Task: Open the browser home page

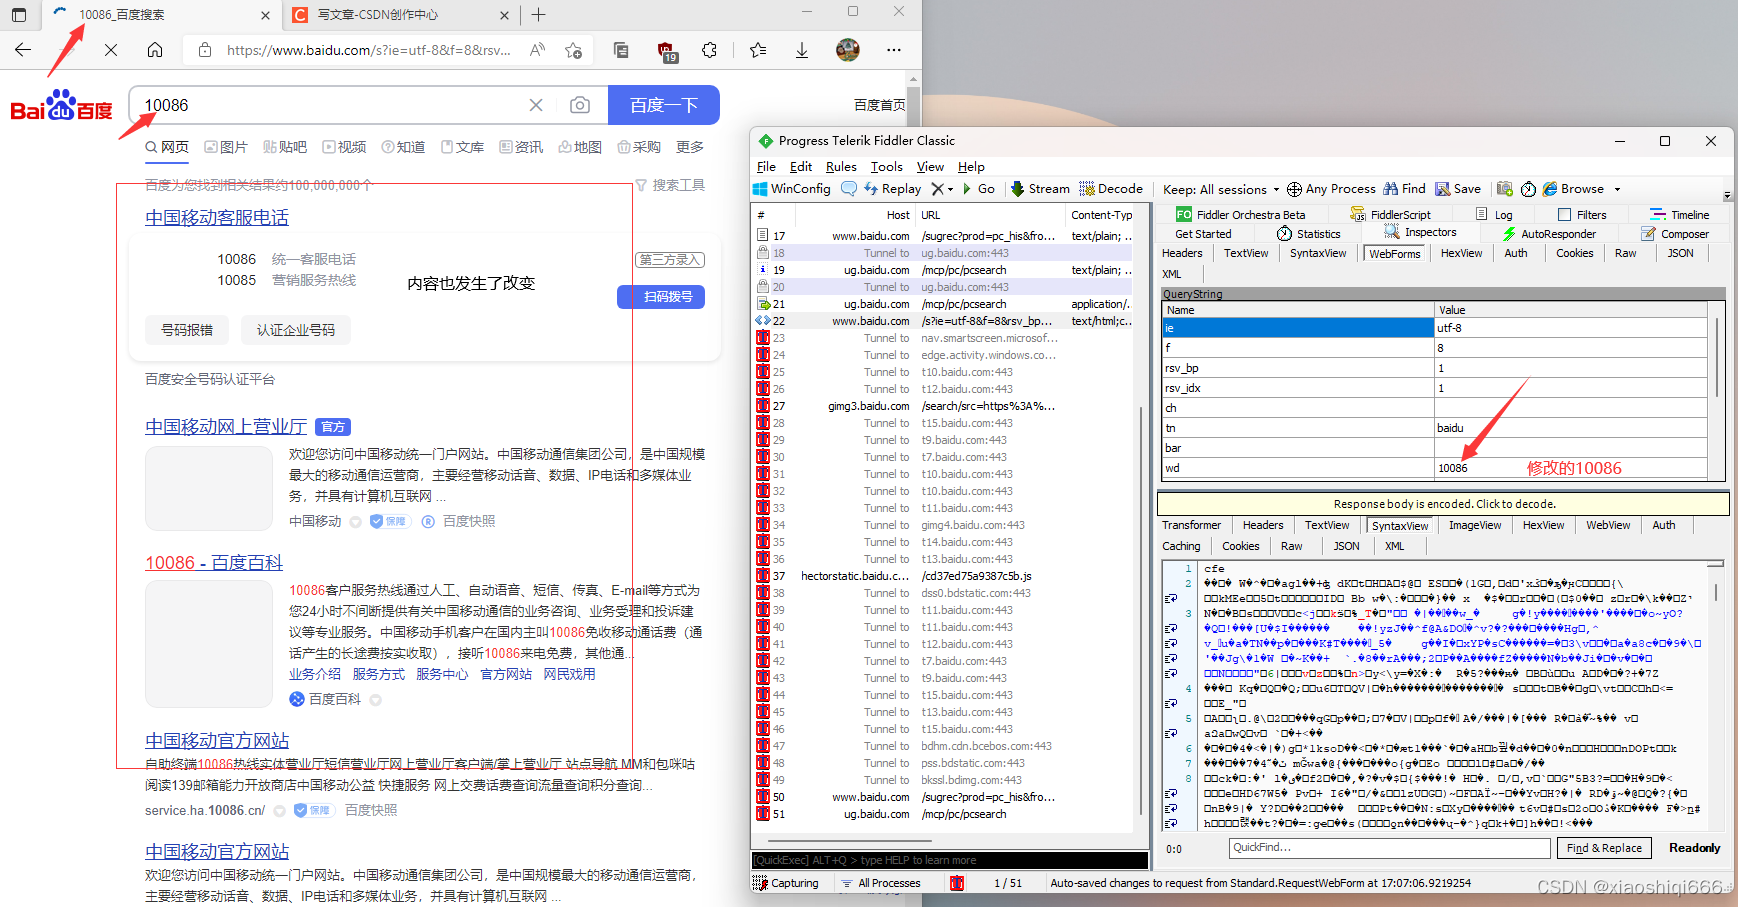Action: [155, 50]
